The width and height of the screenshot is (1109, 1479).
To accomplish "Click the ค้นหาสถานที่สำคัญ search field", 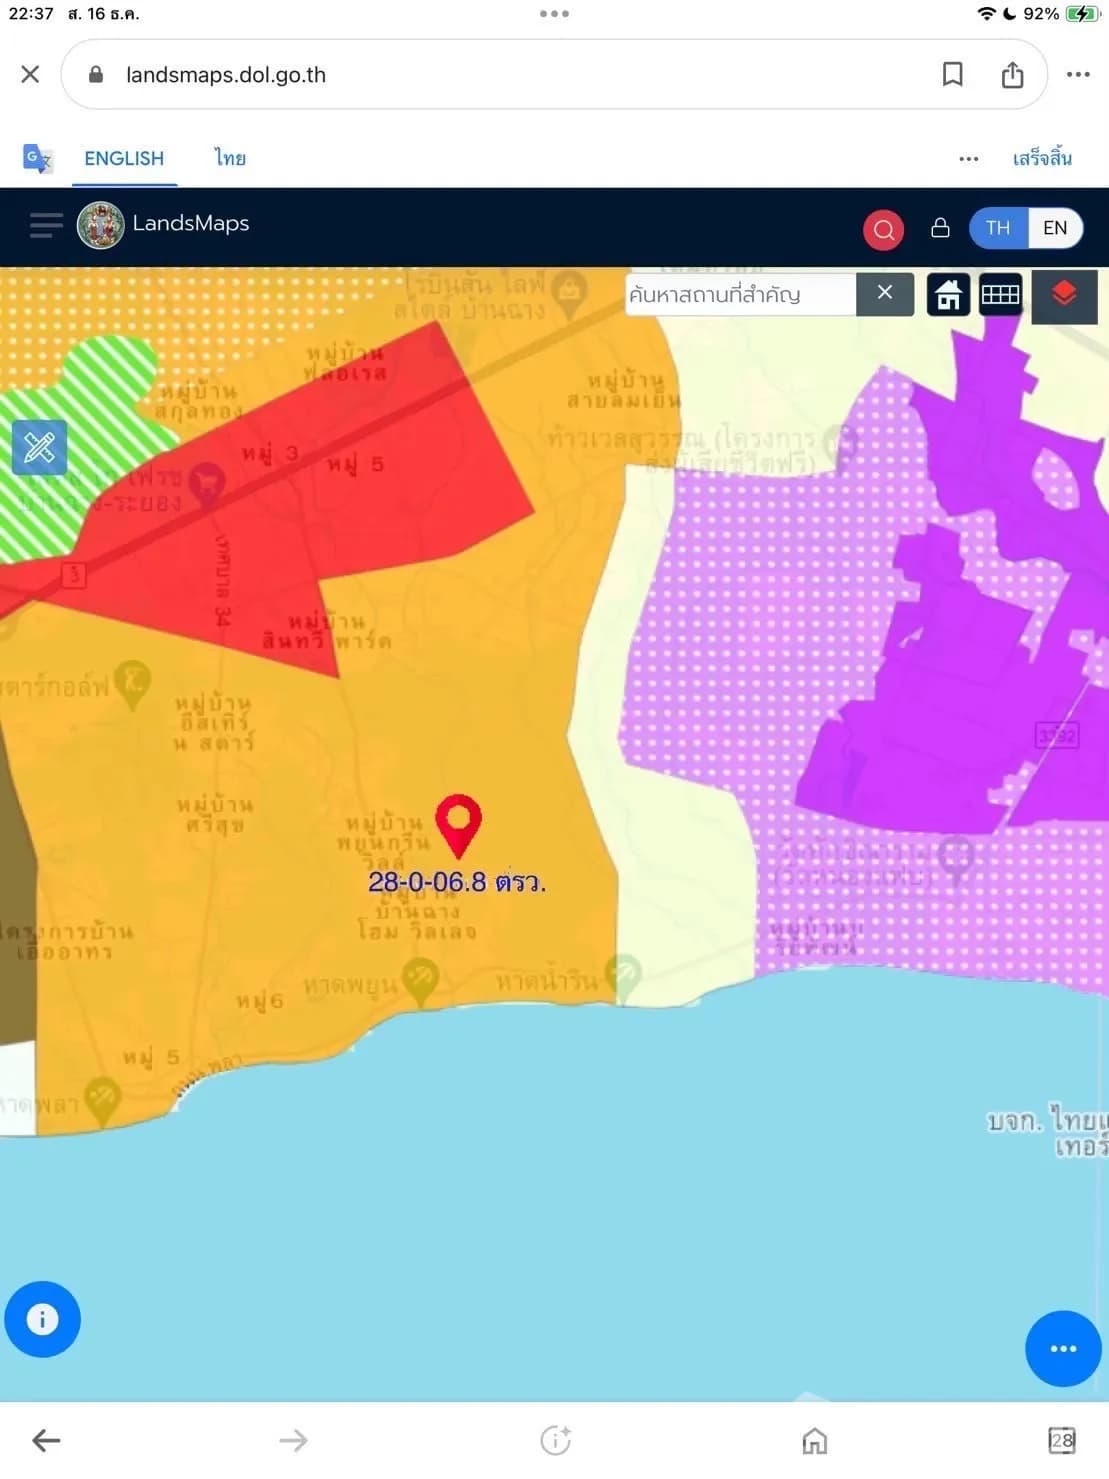I will click(x=740, y=295).
